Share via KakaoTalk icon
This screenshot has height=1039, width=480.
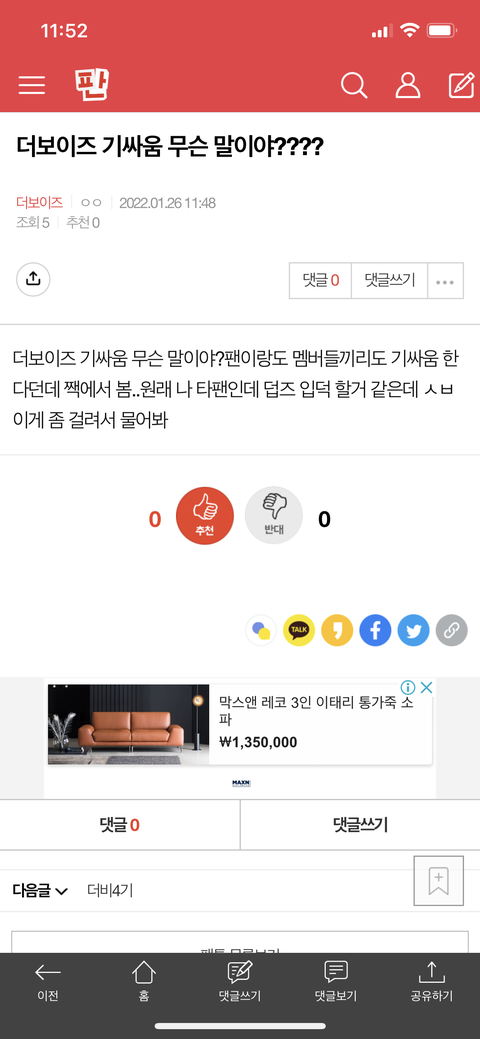299,630
